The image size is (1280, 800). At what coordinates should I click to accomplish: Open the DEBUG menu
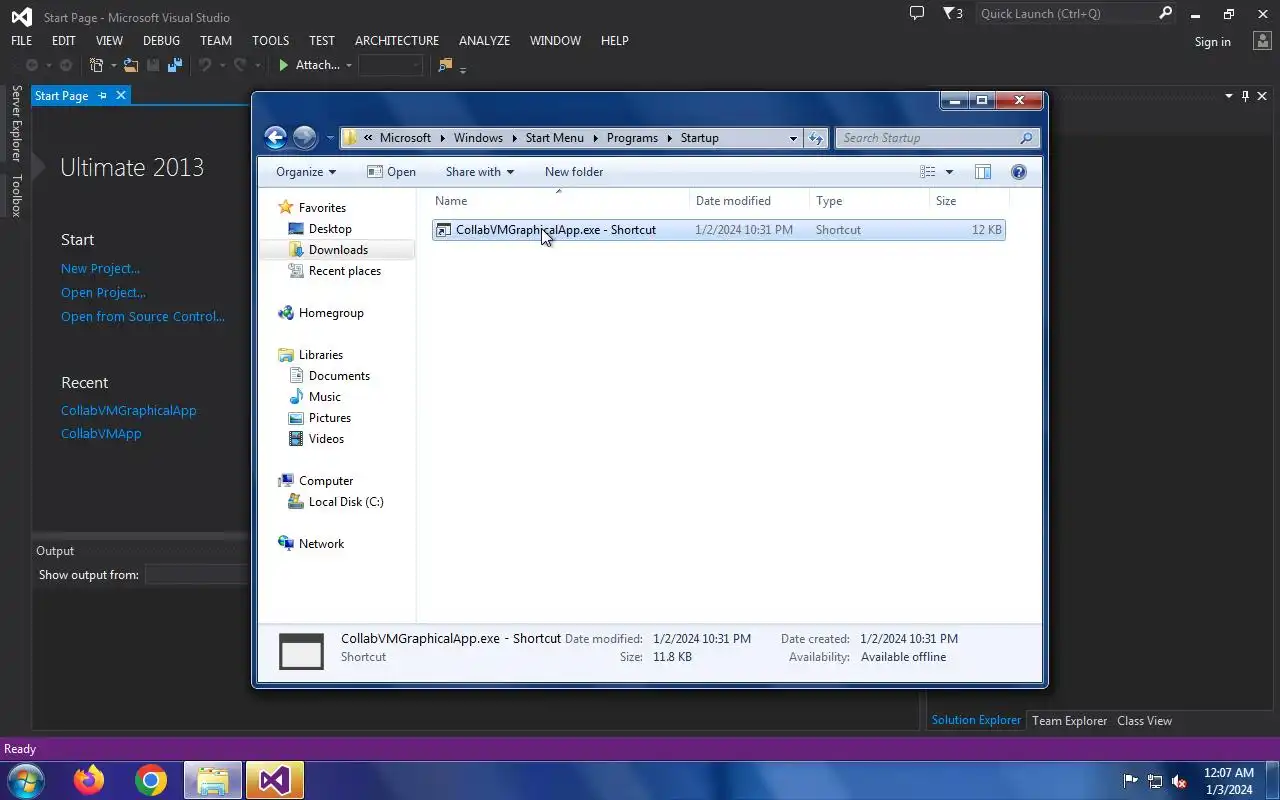[161, 41]
